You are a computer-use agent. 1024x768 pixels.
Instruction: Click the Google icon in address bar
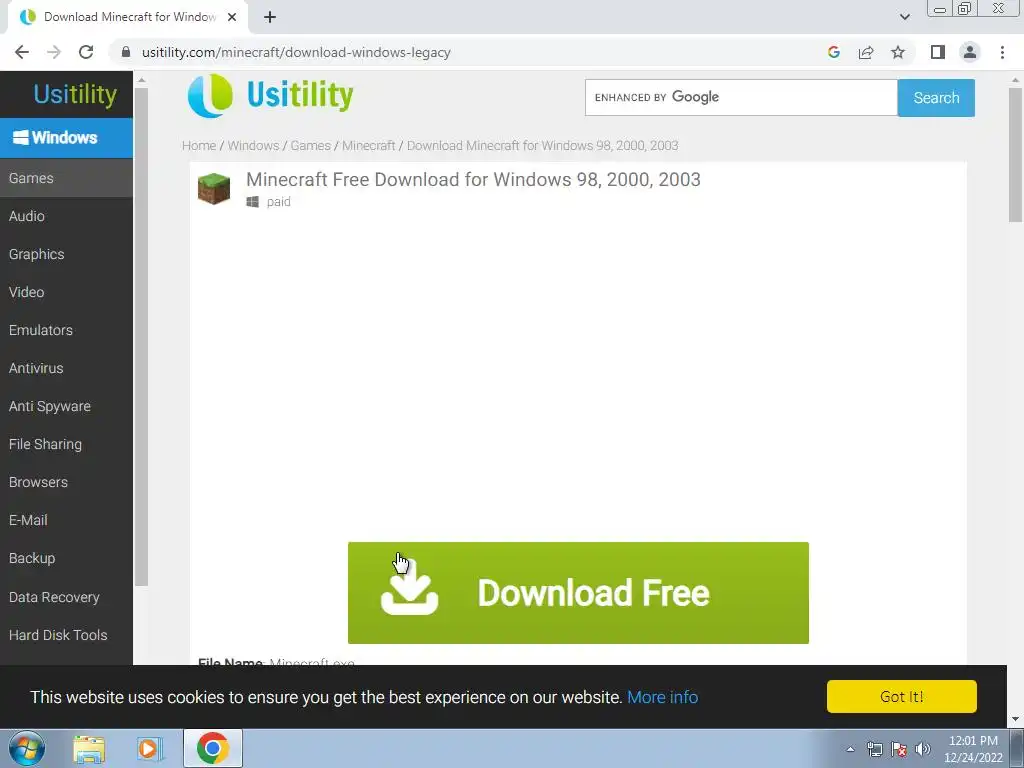click(833, 52)
